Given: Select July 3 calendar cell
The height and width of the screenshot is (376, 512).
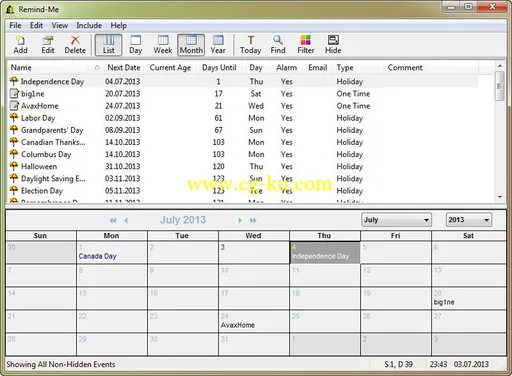Looking at the screenshot, I should point(254,253).
